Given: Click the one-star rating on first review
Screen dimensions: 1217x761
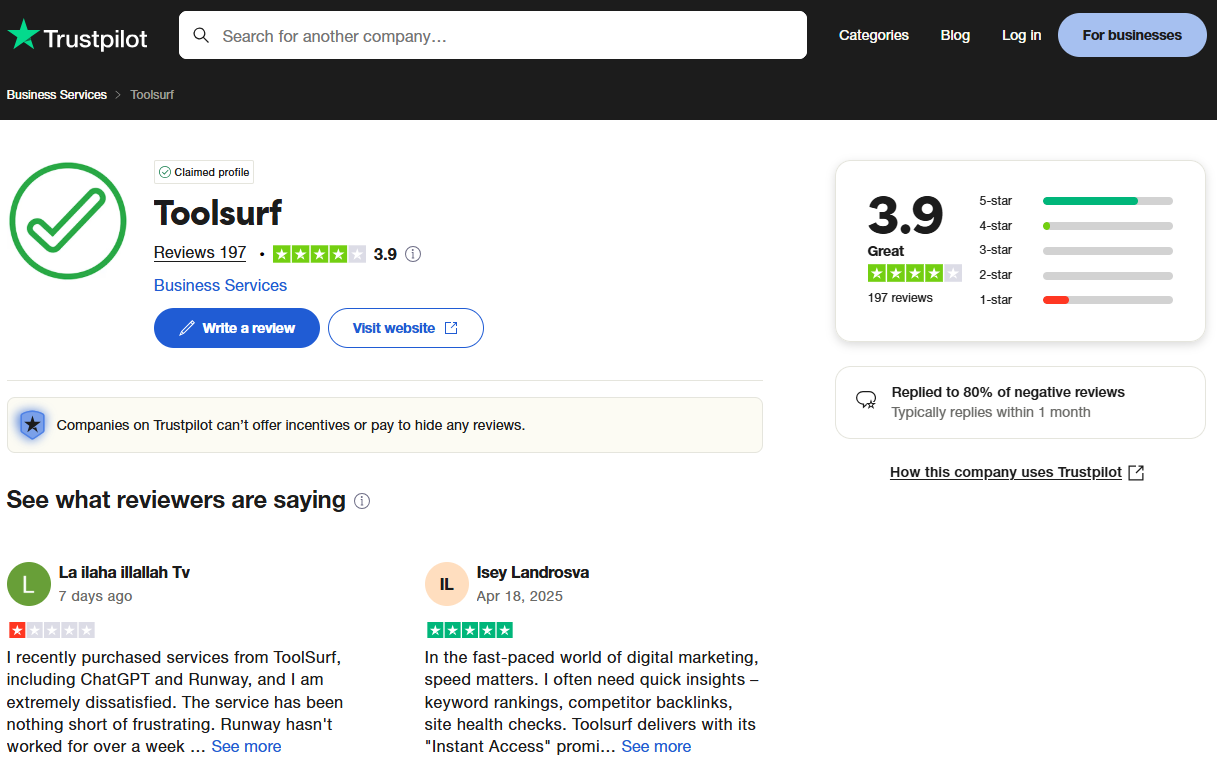Looking at the screenshot, I should 52,630.
